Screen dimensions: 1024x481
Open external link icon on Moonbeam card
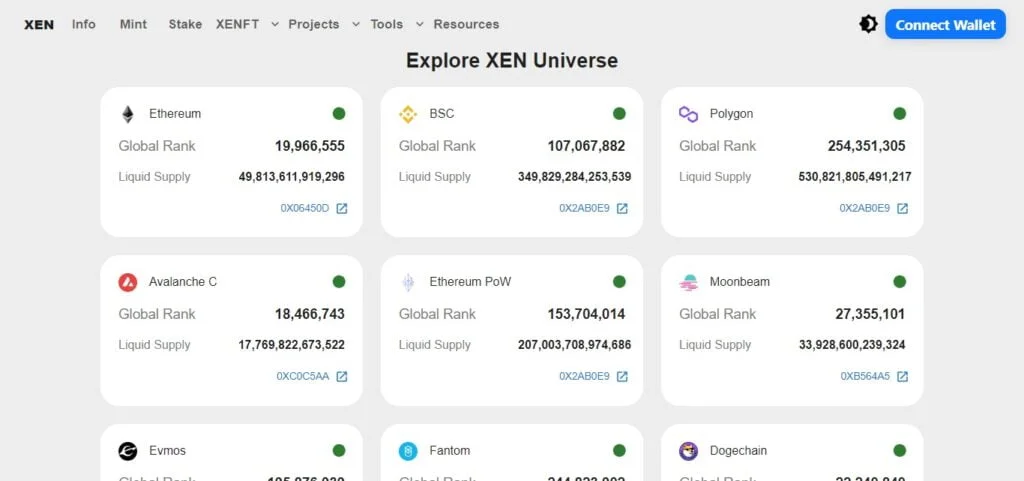click(903, 377)
